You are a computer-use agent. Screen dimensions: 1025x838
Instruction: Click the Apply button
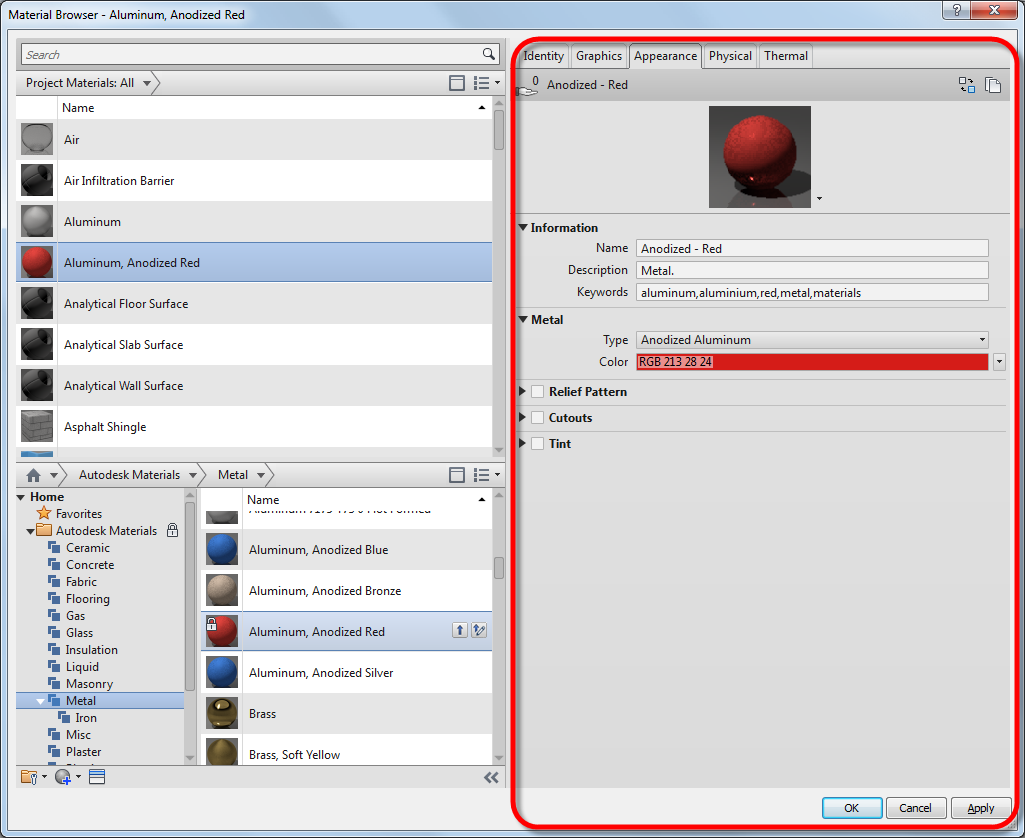(x=981, y=808)
